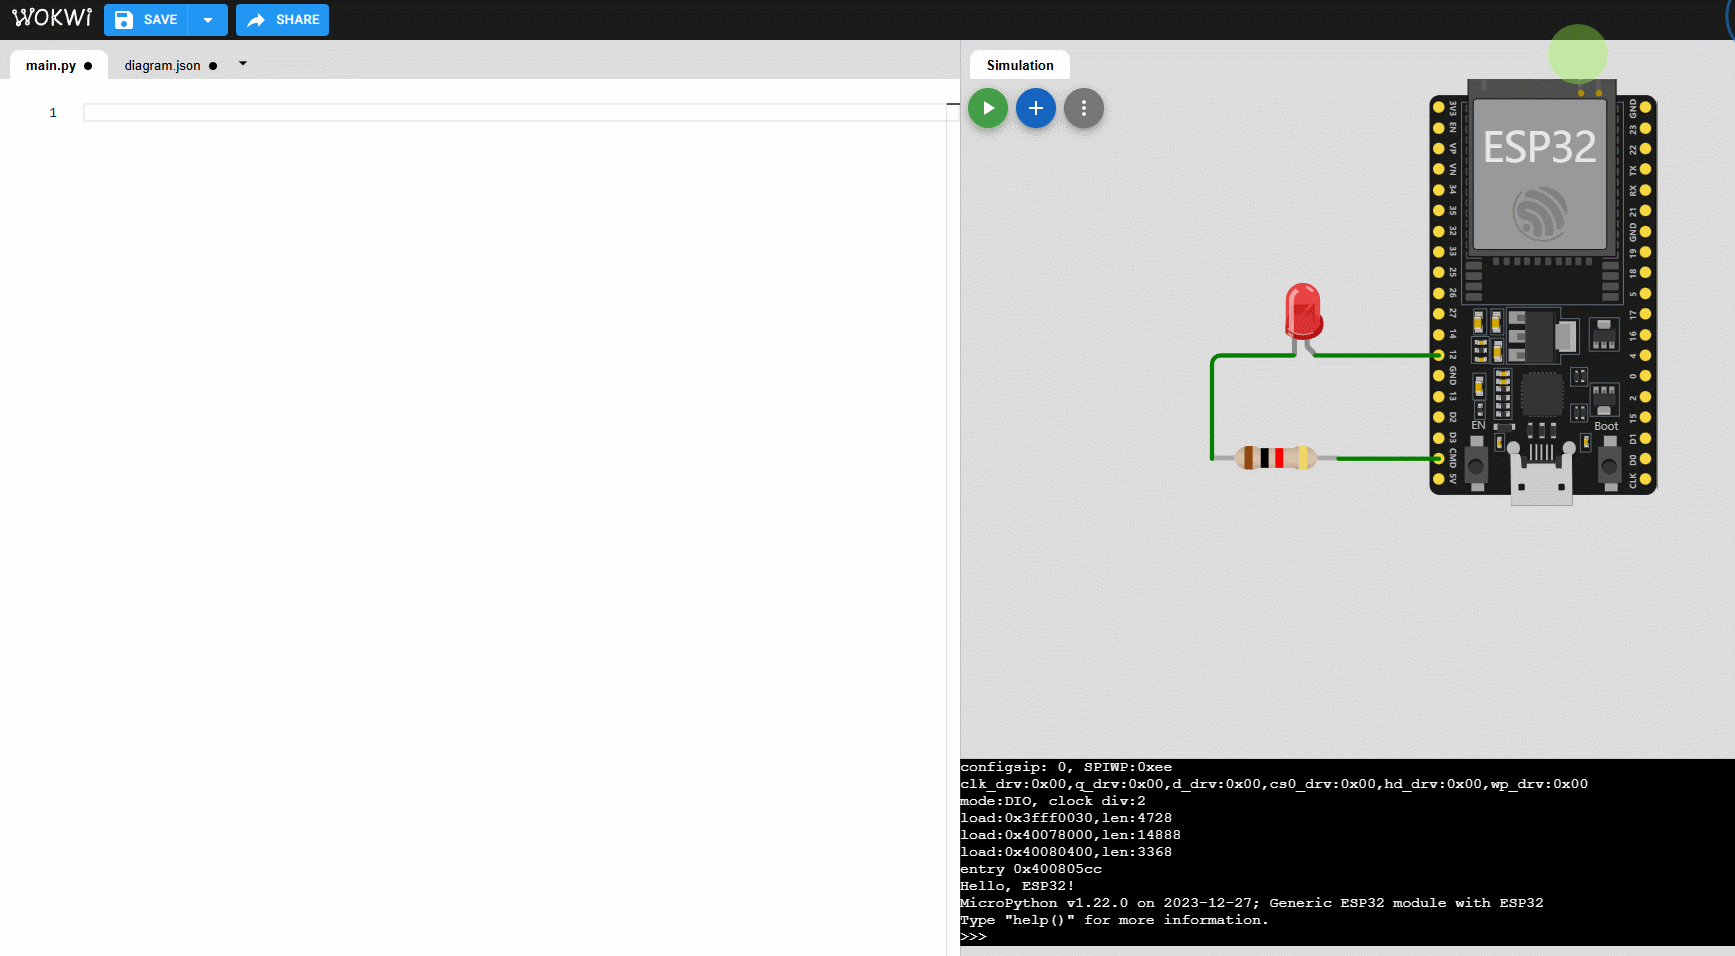1735x956 pixels.
Task: Open the Save options dropdown arrow
Action: 208,20
